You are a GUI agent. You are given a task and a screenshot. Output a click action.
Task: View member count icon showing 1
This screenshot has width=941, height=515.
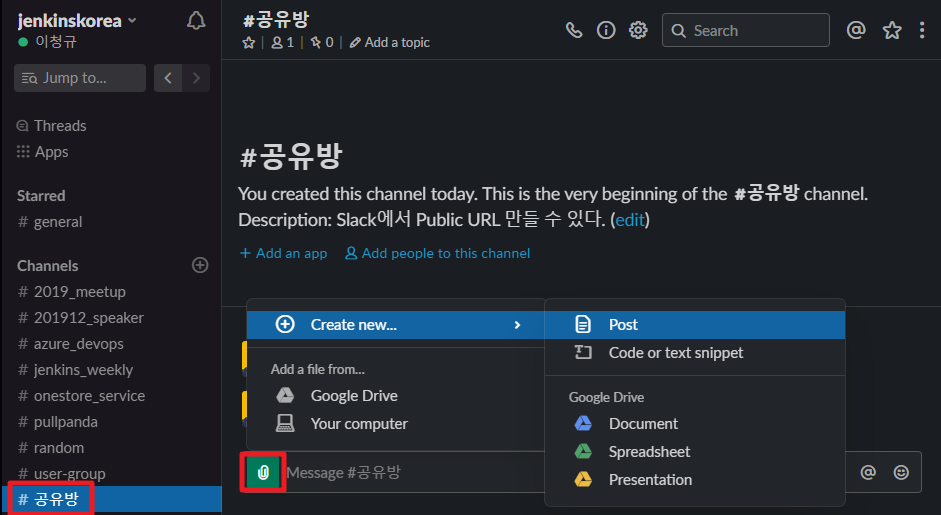point(283,43)
